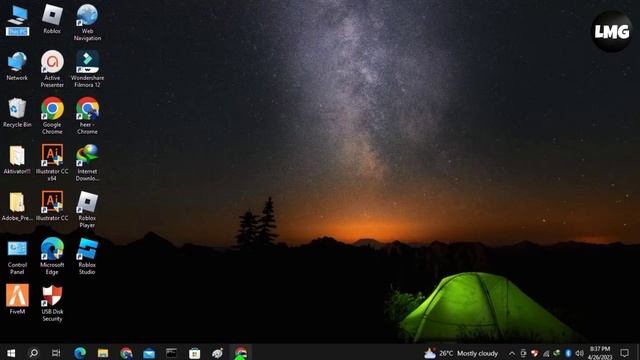Open File Explorer from the taskbar
Image resolution: width=640 pixels, height=360 pixels.
coord(103,353)
